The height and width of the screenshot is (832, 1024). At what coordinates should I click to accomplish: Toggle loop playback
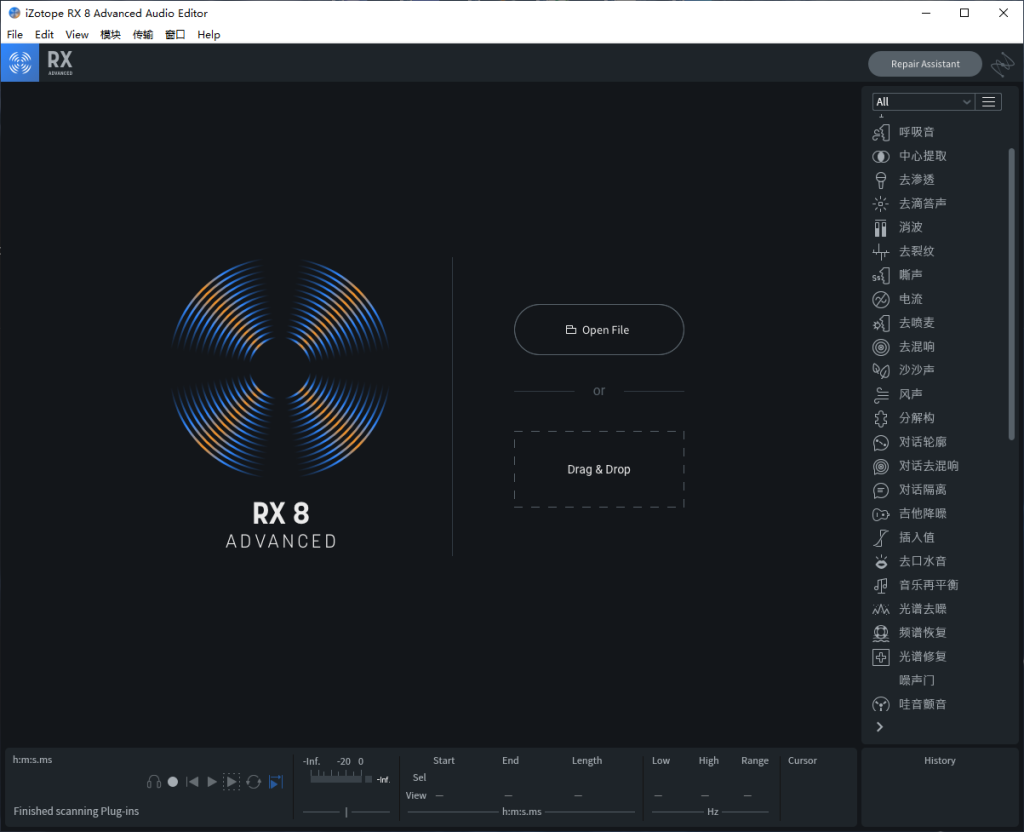coord(254,782)
